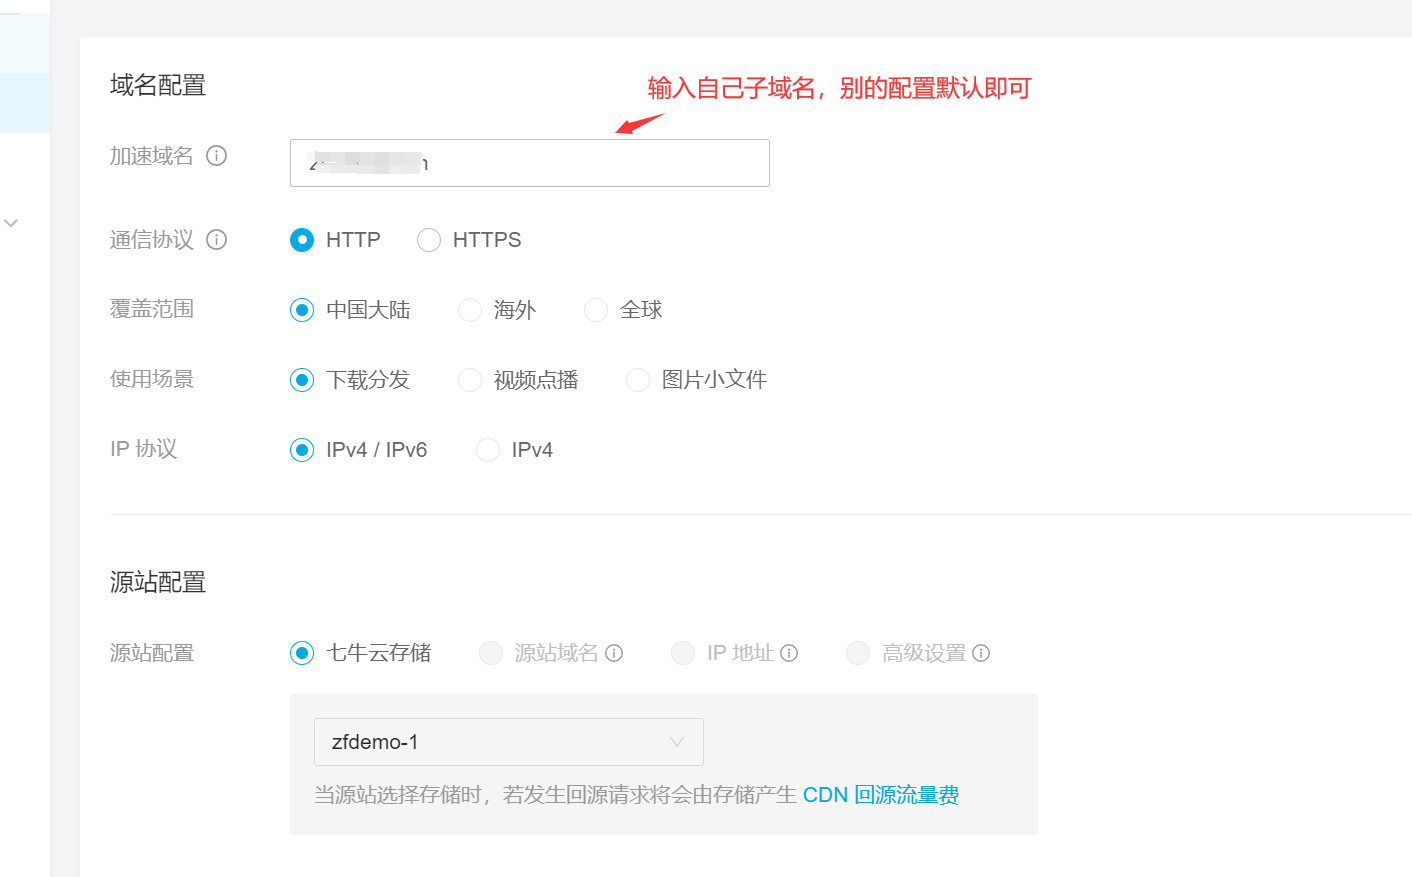Image resolution: width=1412 pixels, height=877 pixels.
Task: Open the zfdemo-1 bucket dropdown
Action: coord(509,742)
